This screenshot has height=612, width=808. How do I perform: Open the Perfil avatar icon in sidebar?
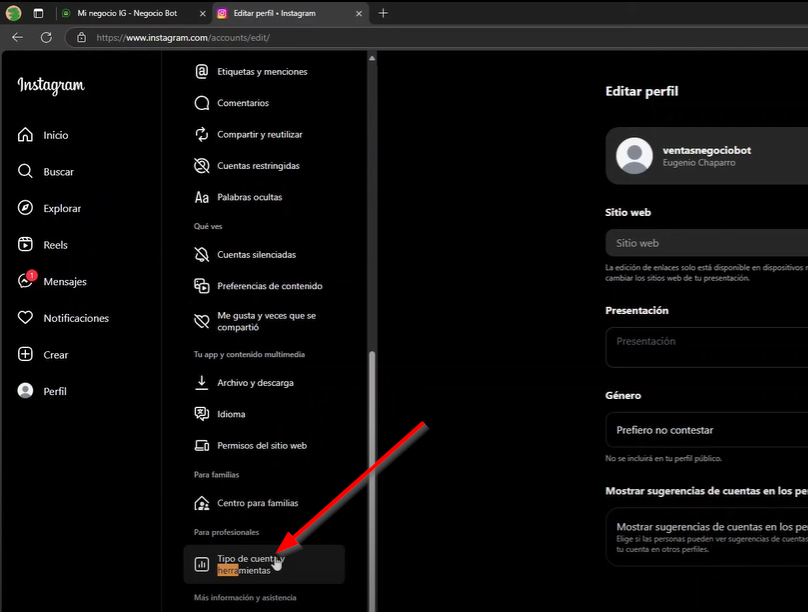[x=25, y=391]
